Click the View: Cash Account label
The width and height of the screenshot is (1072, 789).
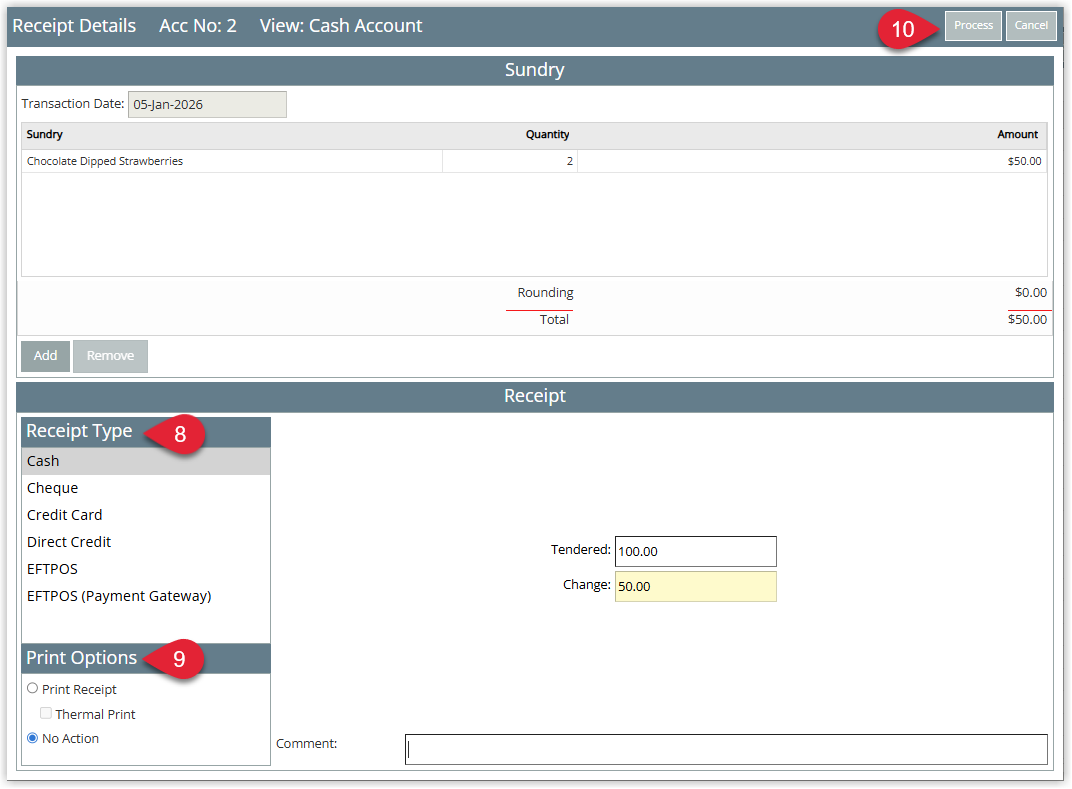340,26
